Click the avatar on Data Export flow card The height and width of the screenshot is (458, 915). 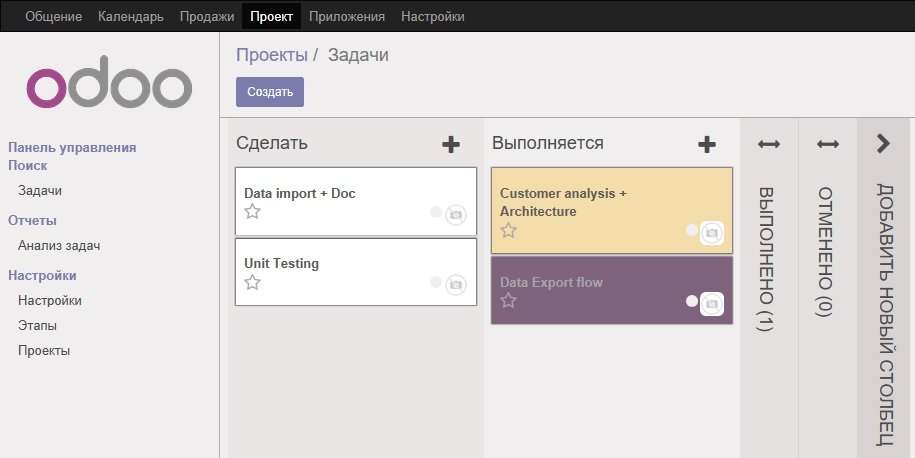[712, 304]
